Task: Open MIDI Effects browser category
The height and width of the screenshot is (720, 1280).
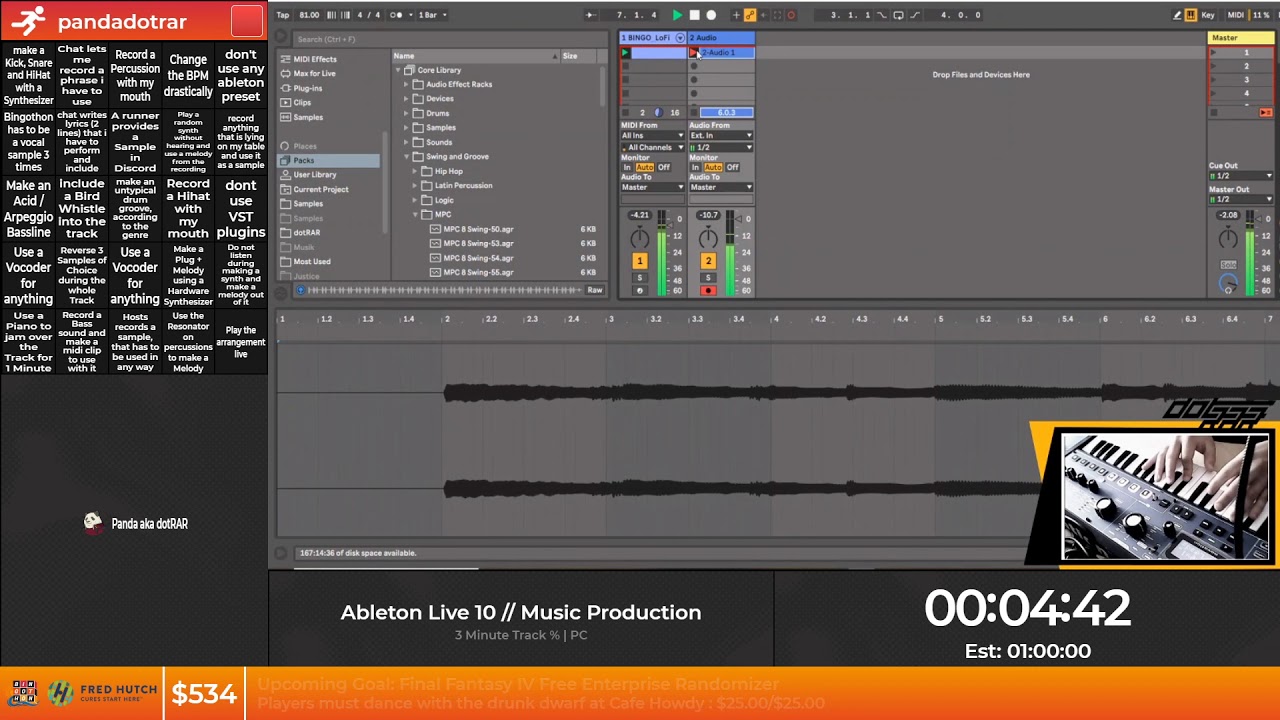Action: (315, 59)
